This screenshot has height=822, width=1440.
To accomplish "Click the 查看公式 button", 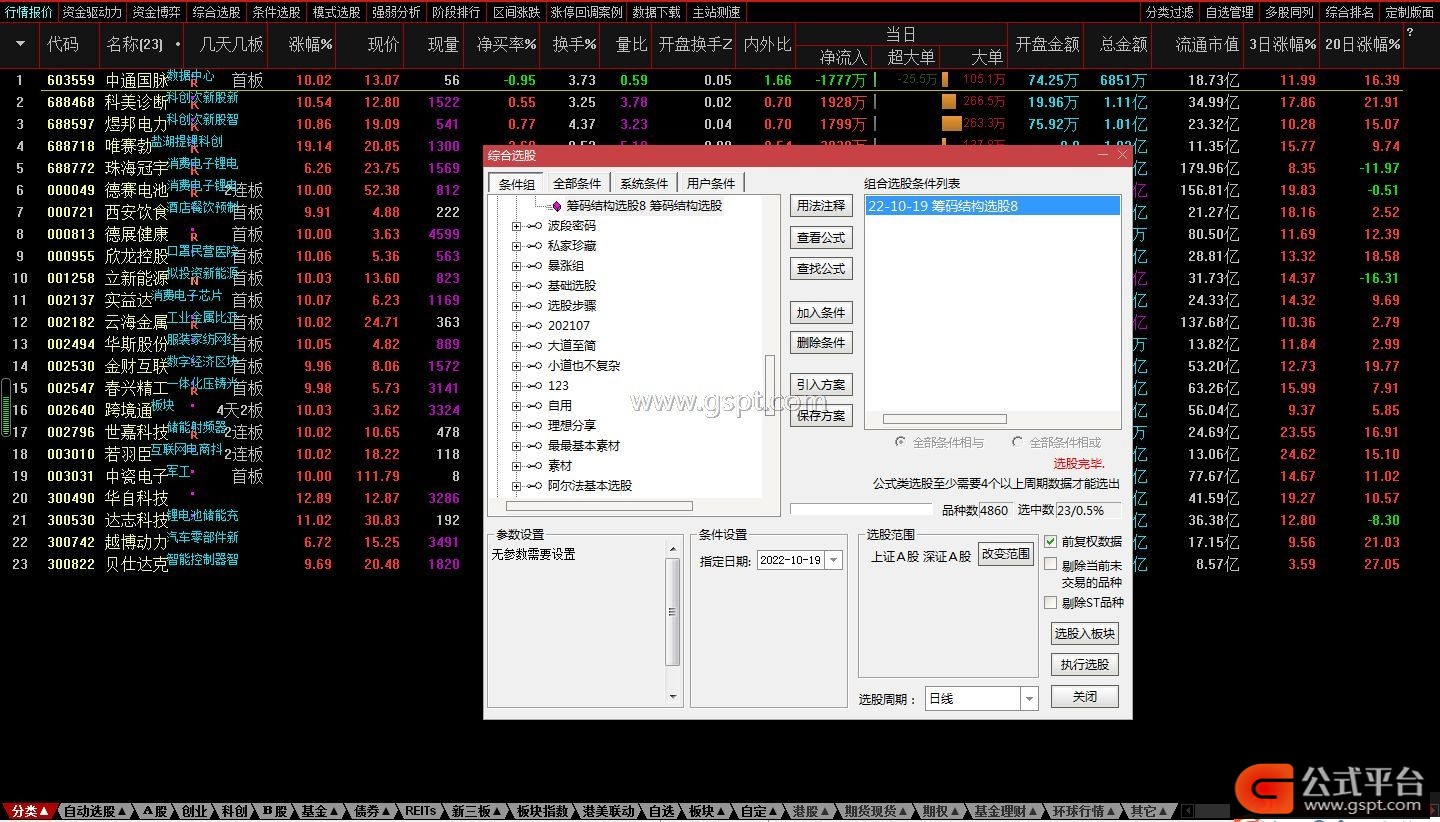I will tap(821, 238).
